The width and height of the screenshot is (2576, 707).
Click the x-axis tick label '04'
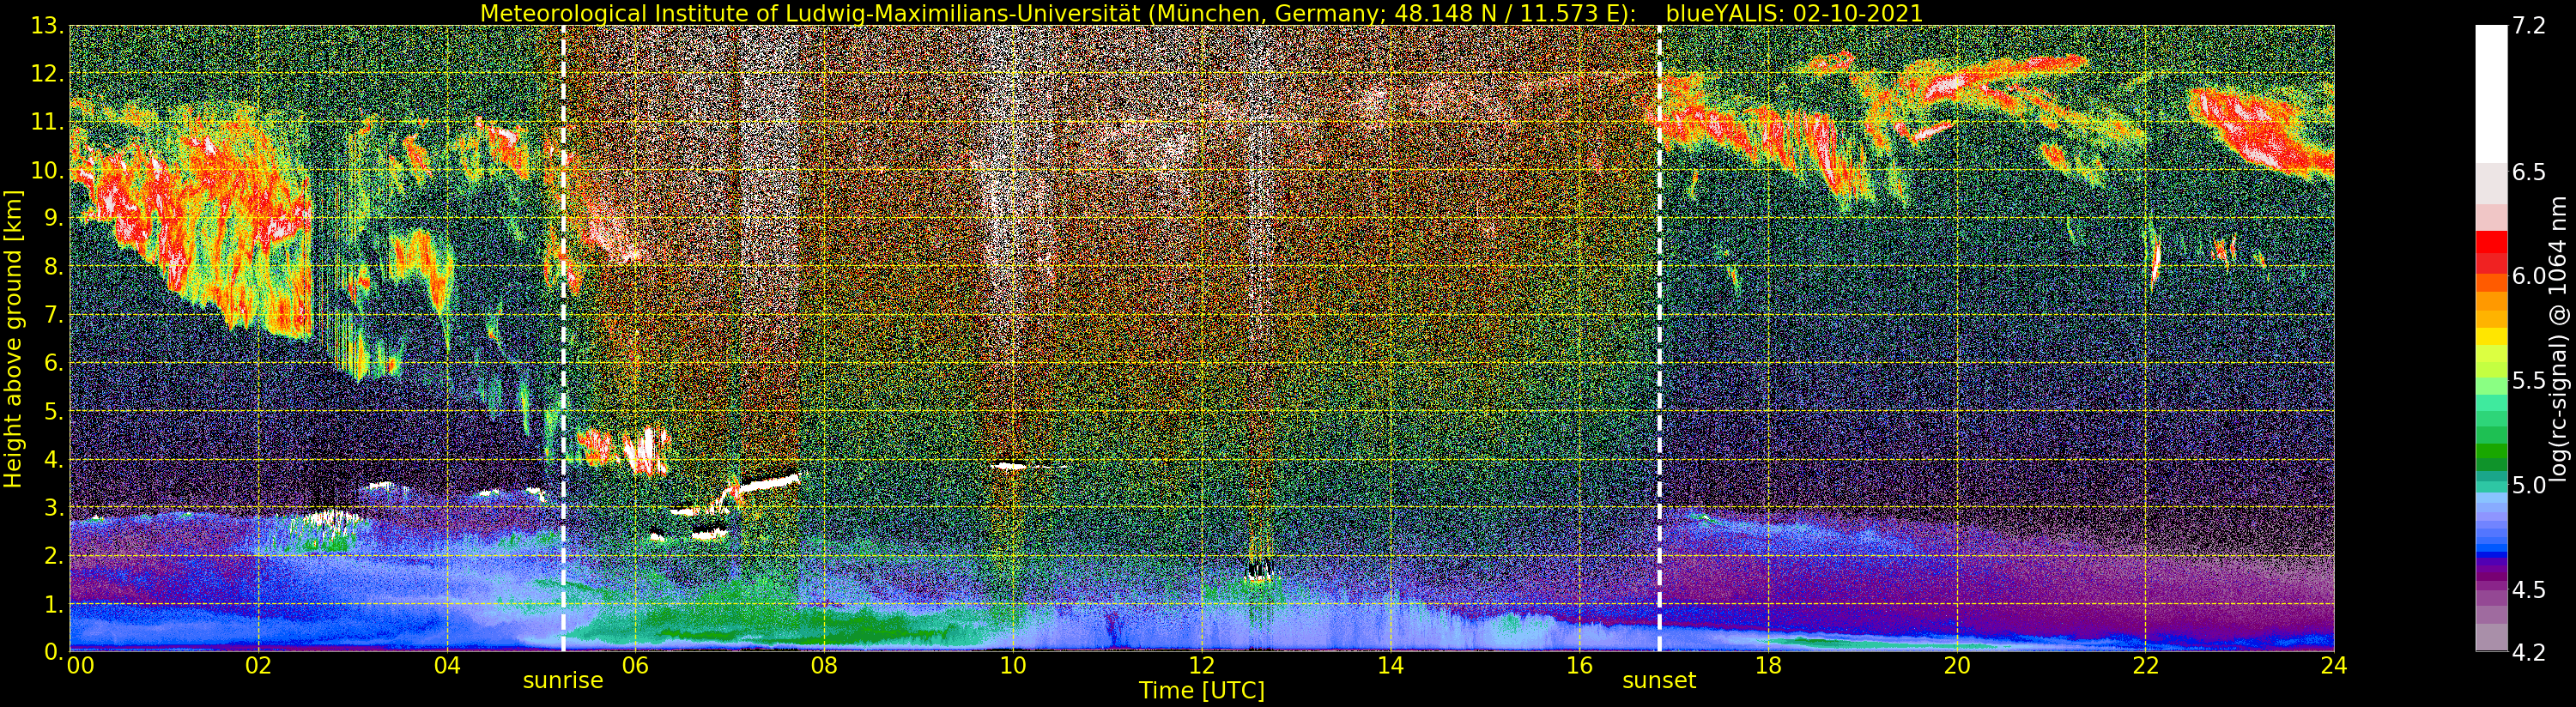(447, 666)
